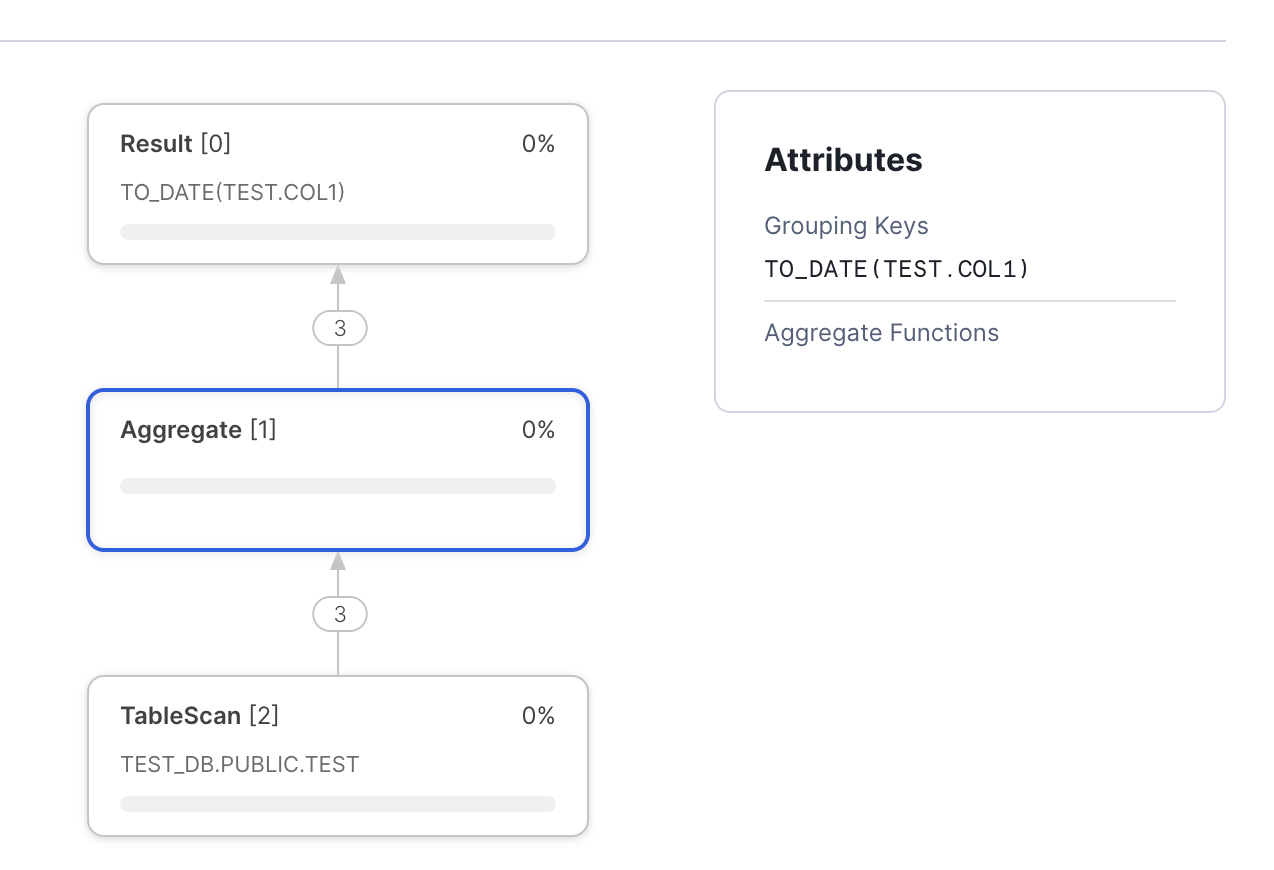Click row count badge above TableScan node
1274x870 pixels.
pos(339,614)
